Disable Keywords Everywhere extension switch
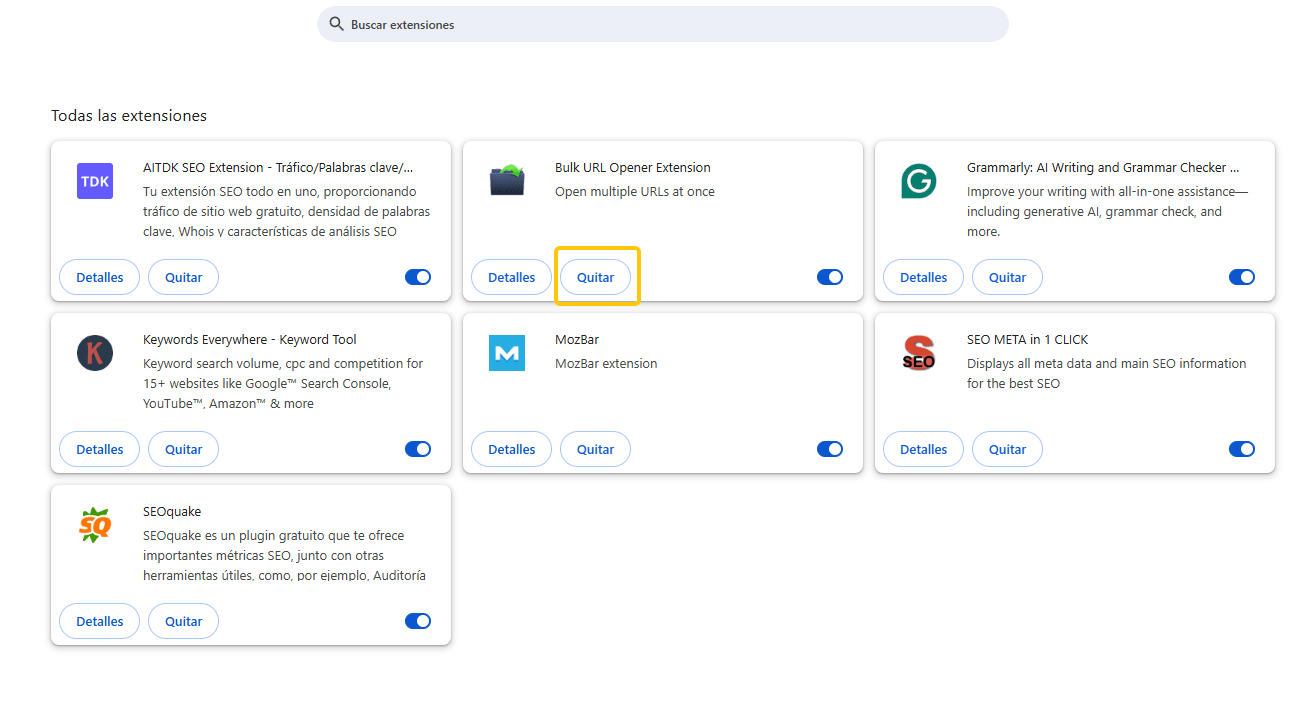 coord(418,449)
